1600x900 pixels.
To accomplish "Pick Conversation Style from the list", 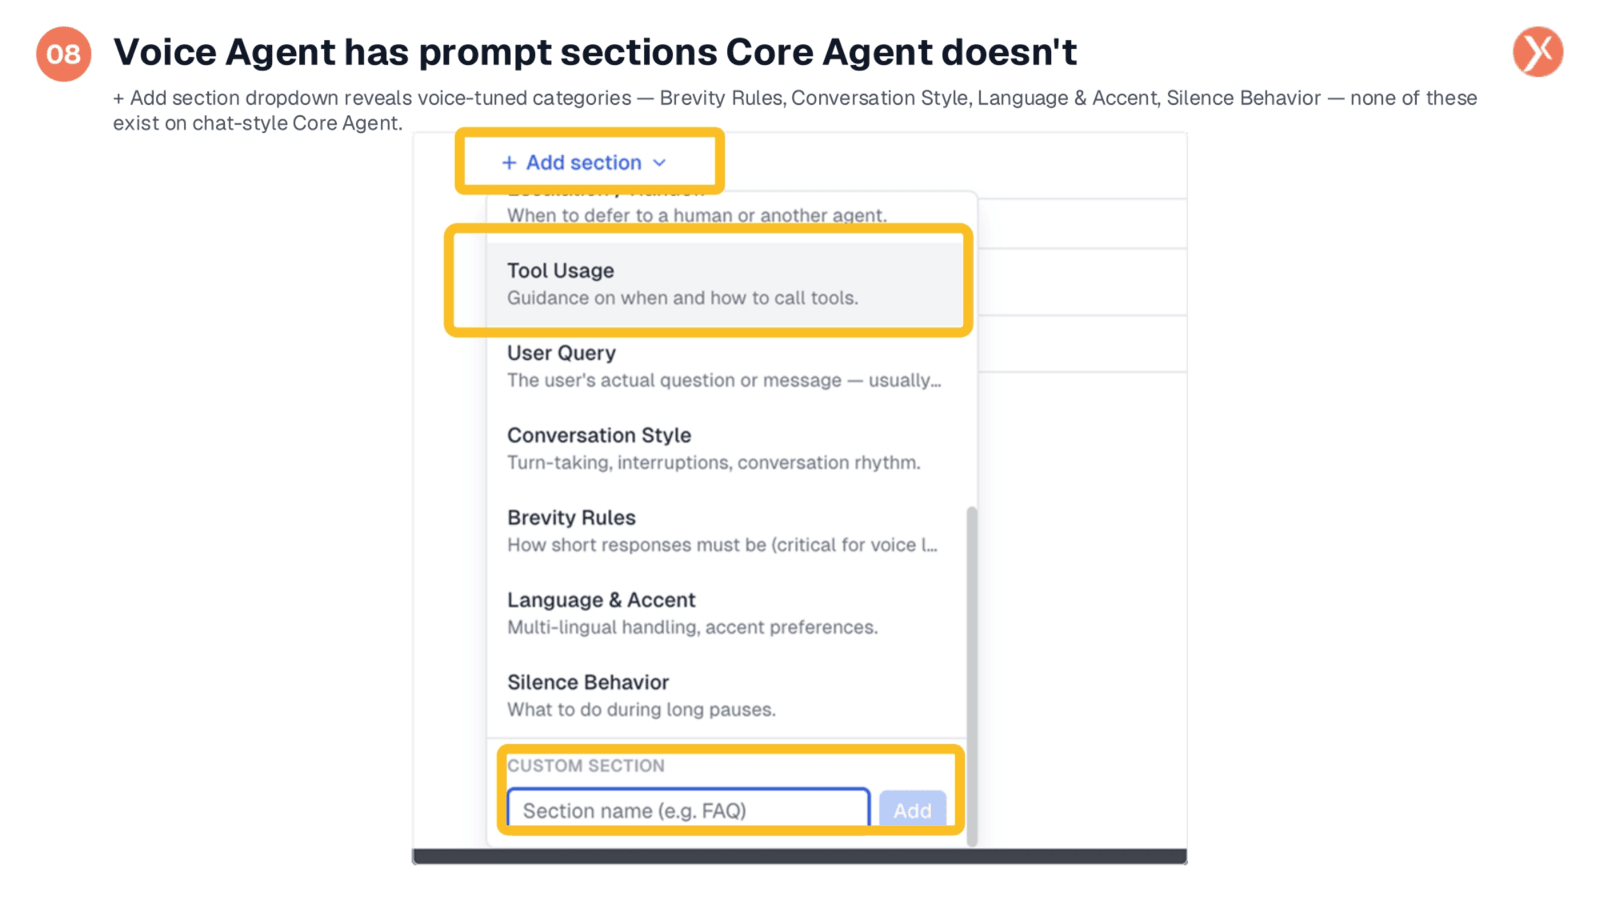I will tap(726, 448).
